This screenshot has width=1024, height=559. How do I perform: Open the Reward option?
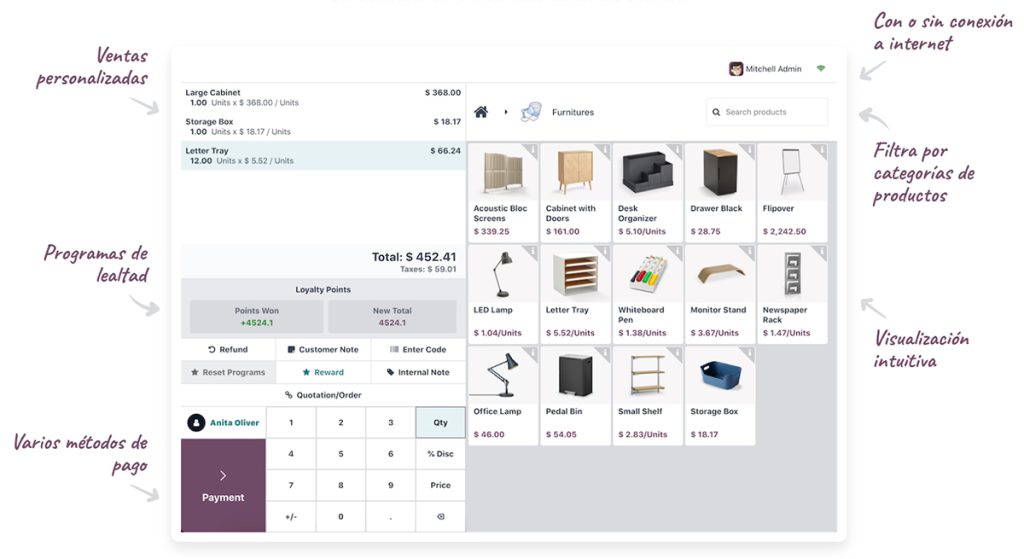point(323,372)
